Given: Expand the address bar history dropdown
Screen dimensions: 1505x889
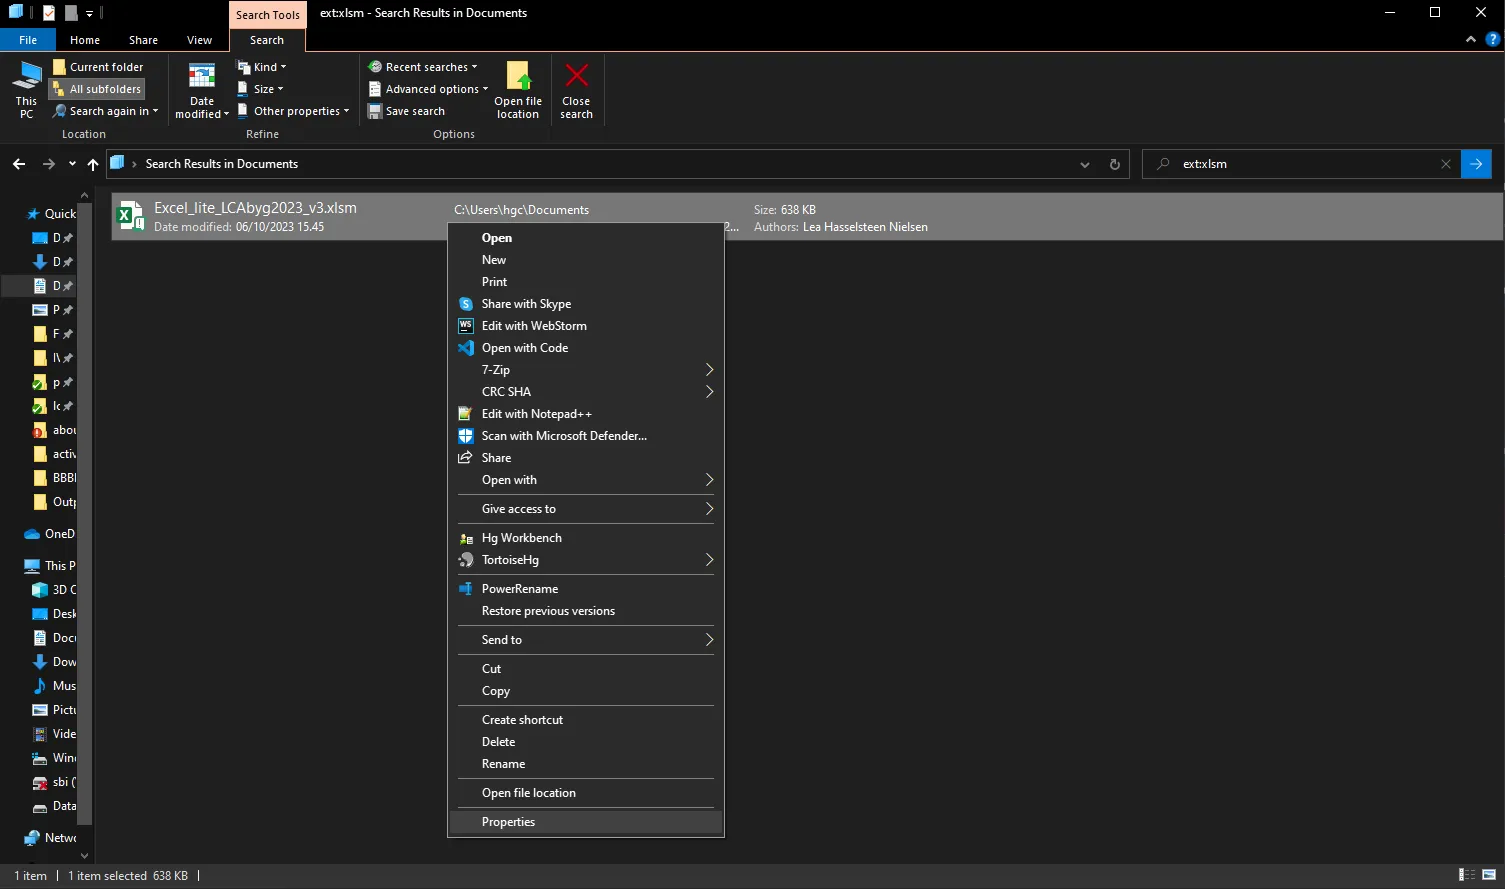Looking at the screenshot, I should click(x=1085, y=164).
